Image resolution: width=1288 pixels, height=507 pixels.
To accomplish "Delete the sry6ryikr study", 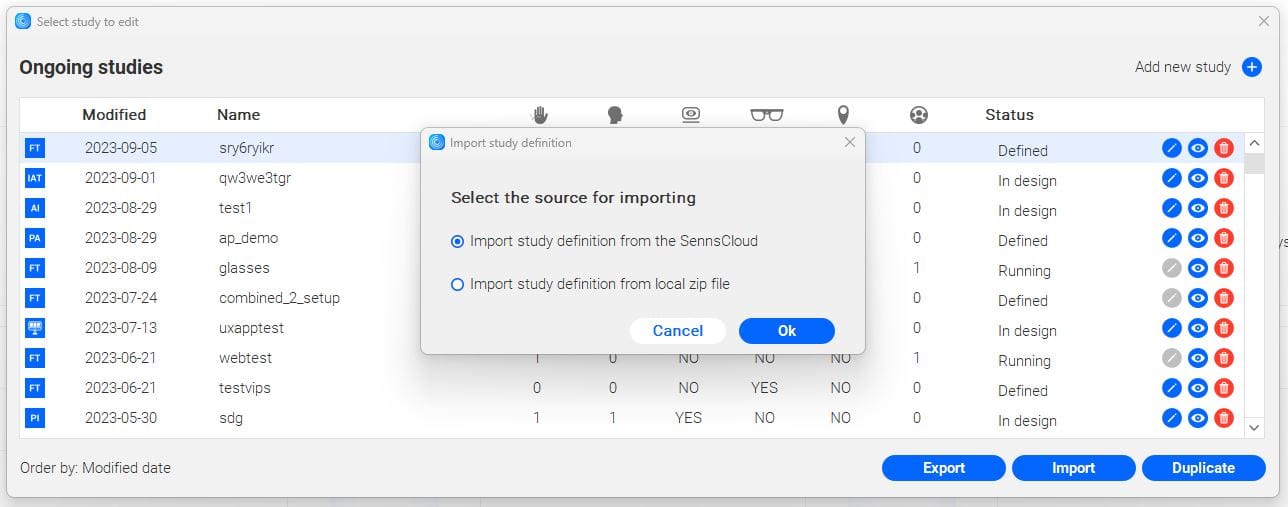I will coord(1224,148).
